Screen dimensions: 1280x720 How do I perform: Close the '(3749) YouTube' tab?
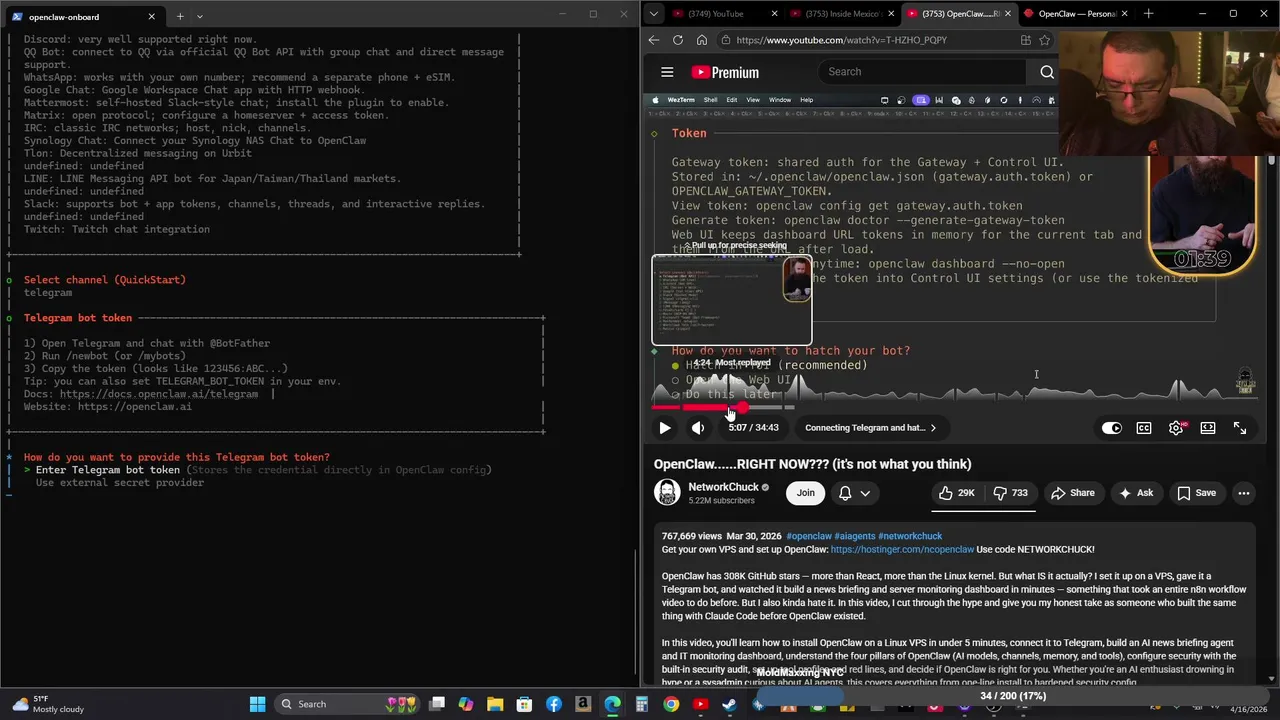775,14
